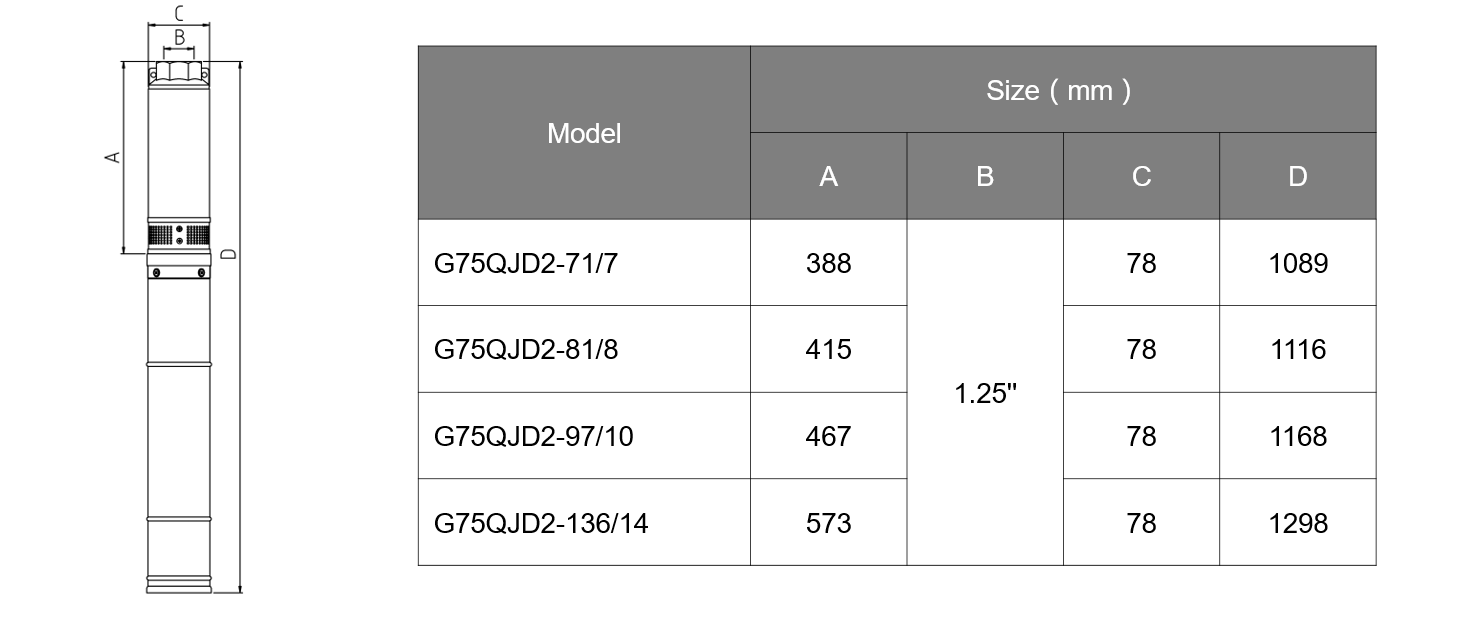The width and height of the screenshot is (1459, 625).
Task: Click the dimension A label beside pump
Action: point(113,156)
